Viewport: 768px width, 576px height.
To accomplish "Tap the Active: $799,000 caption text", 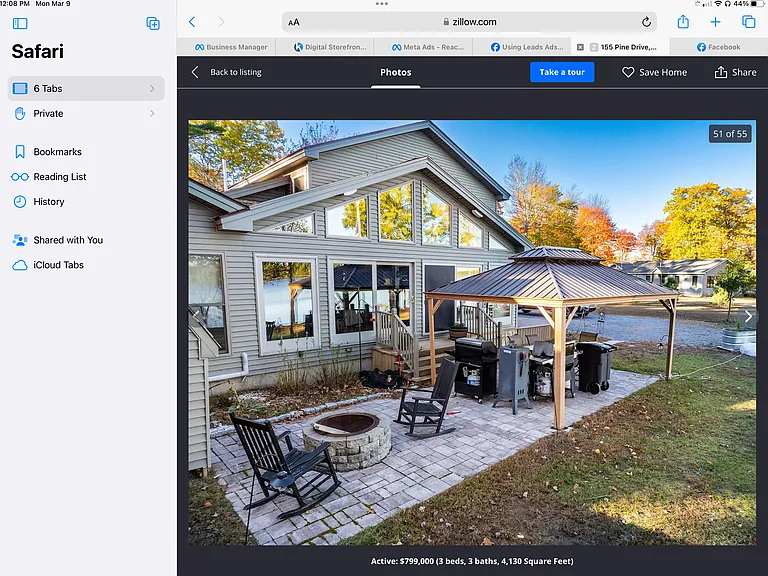I will pos(472,561).
